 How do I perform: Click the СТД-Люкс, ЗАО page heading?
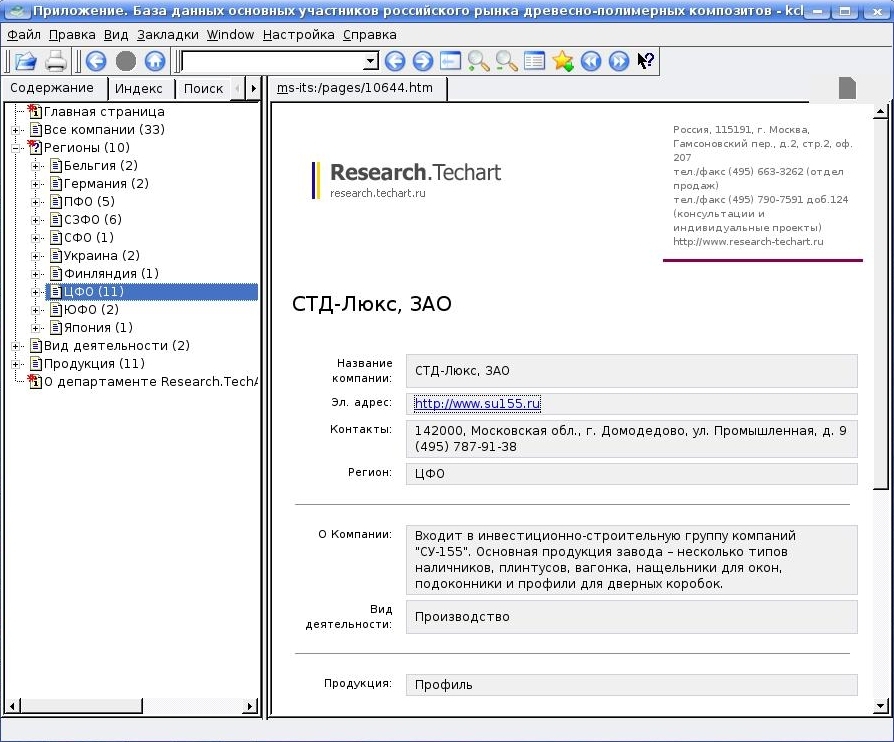(x=372, y=304)
